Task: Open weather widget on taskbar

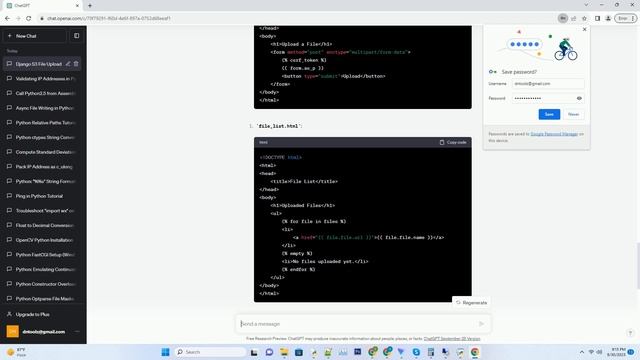Action: 17,352
